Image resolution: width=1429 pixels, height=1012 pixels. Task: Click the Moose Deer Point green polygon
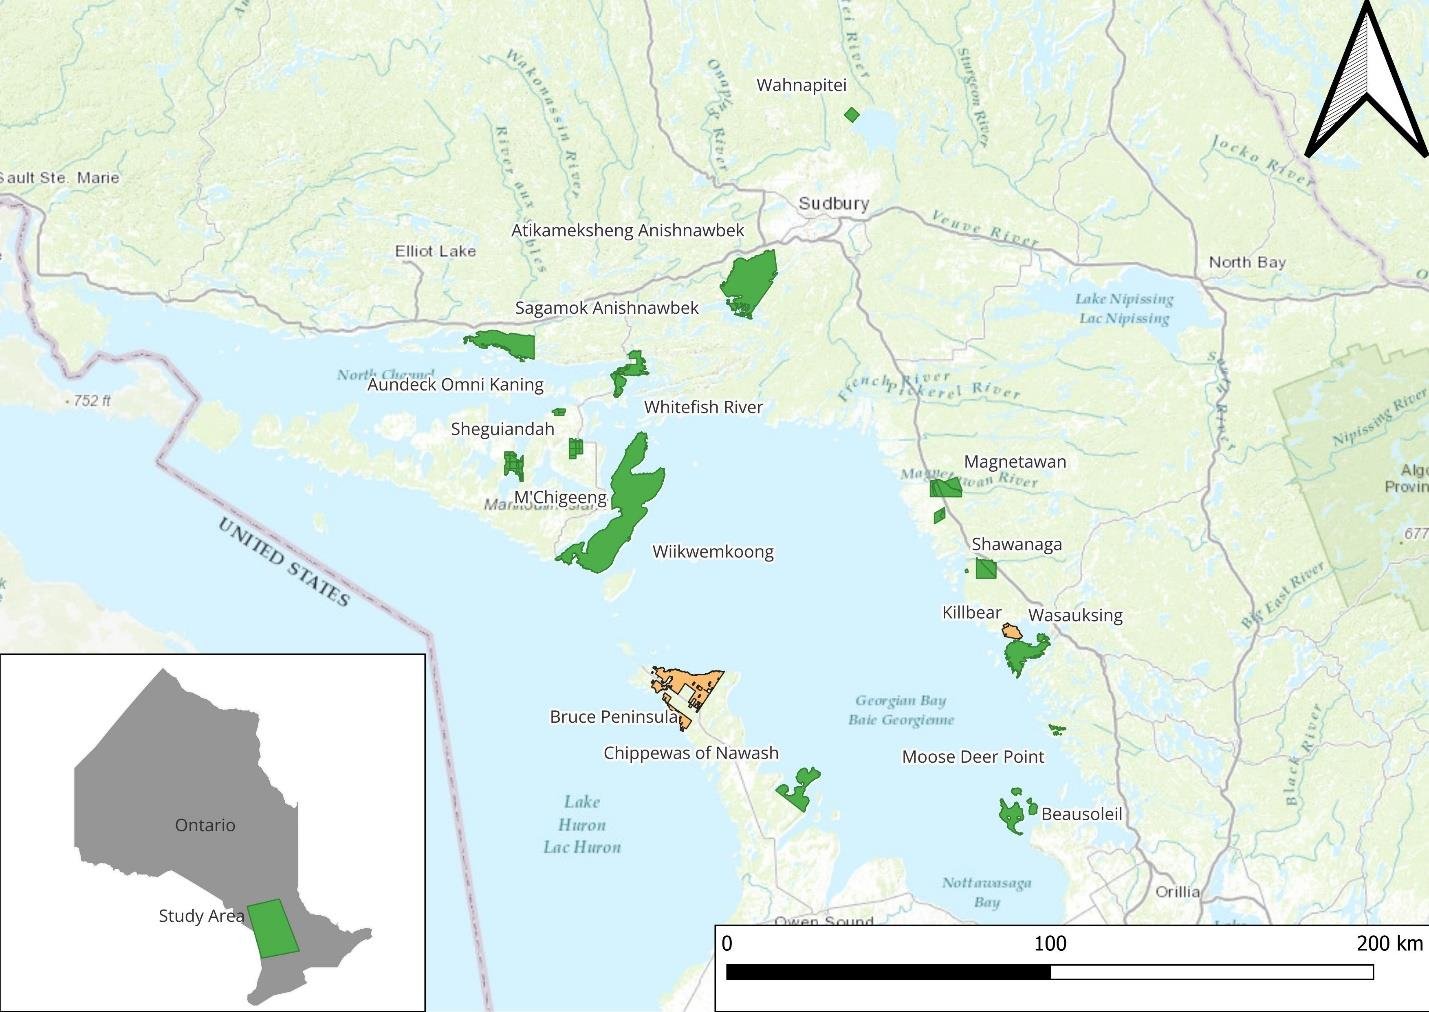pos(1057,729)
